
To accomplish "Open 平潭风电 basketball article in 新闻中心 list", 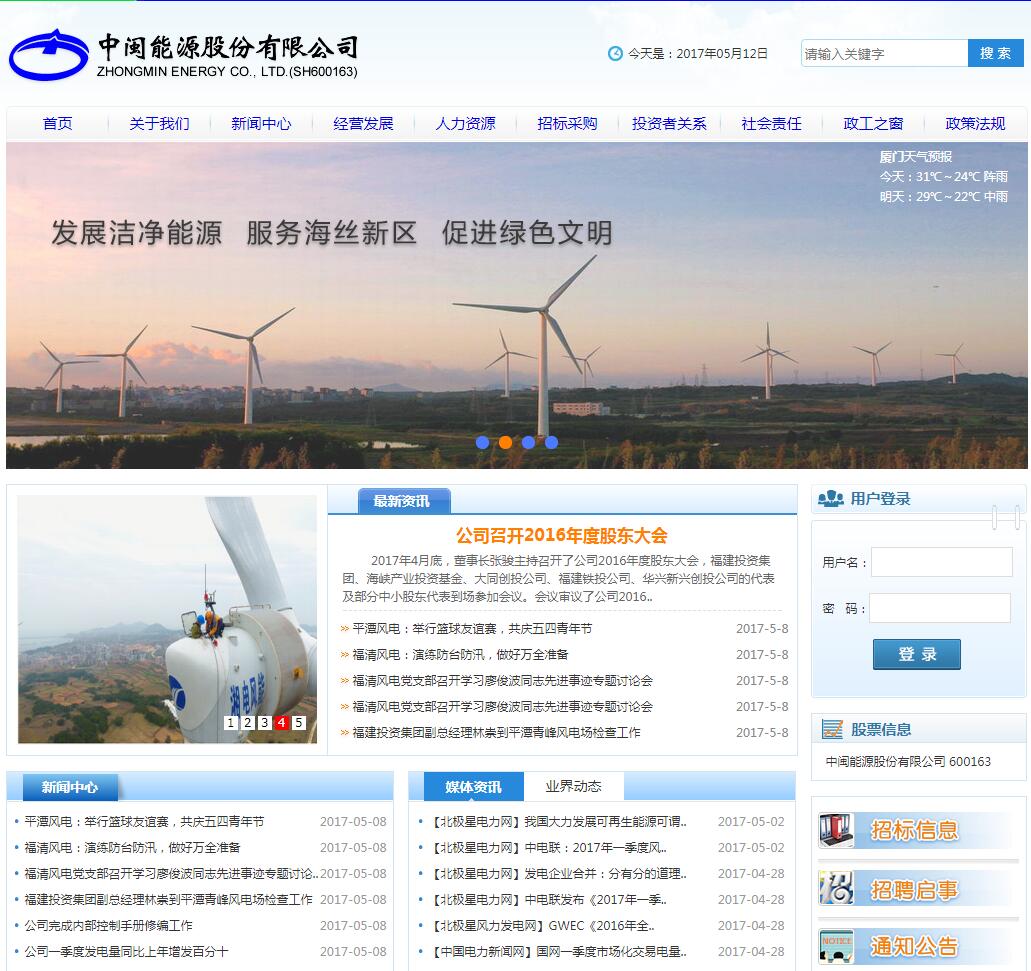I will 144,822.
